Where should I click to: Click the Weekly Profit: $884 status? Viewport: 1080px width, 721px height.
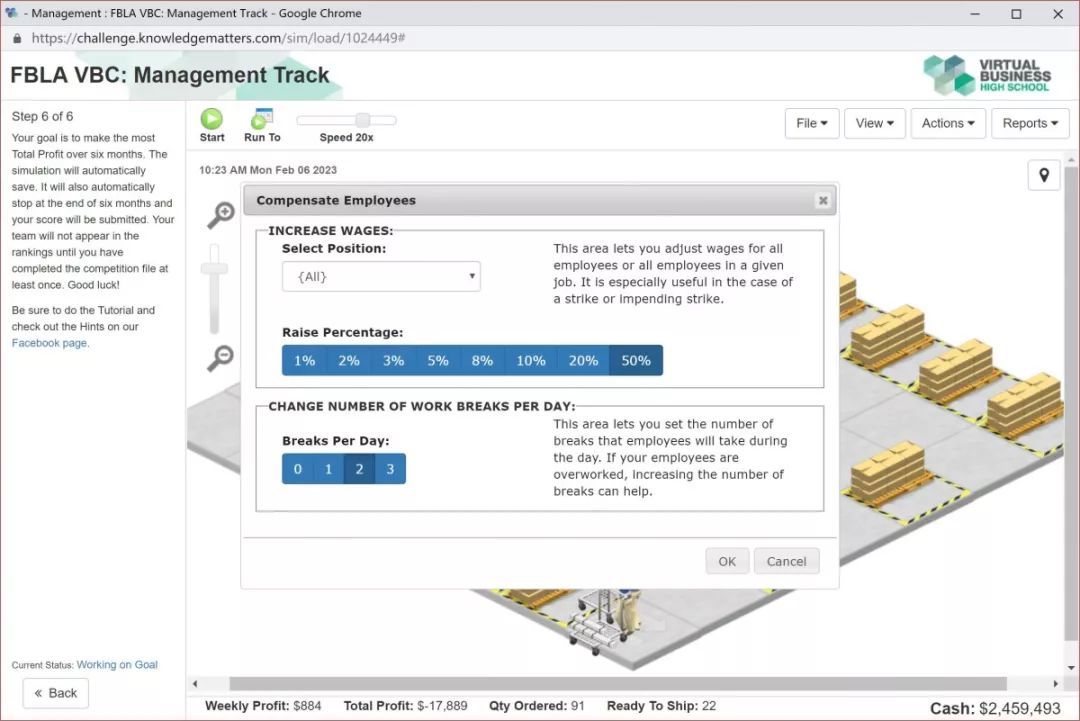click(263, 706)
